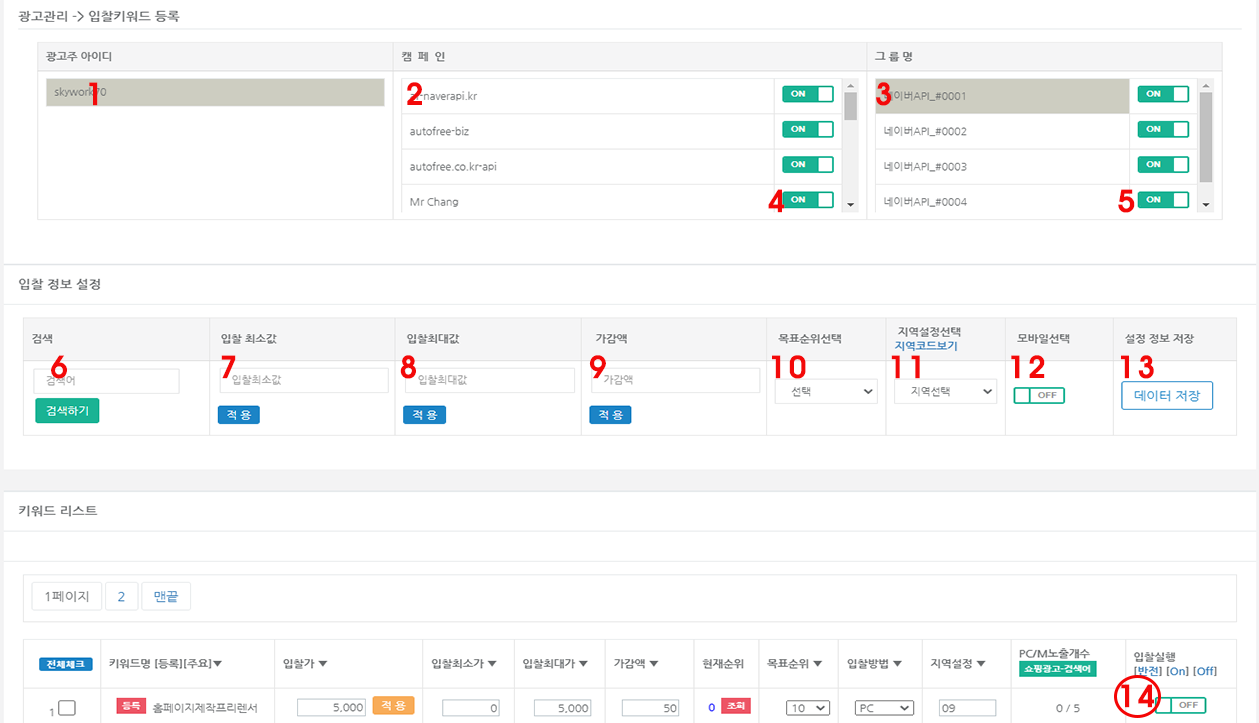Turn off the autofree-biz campaign switch

click(x=808, y=129)
